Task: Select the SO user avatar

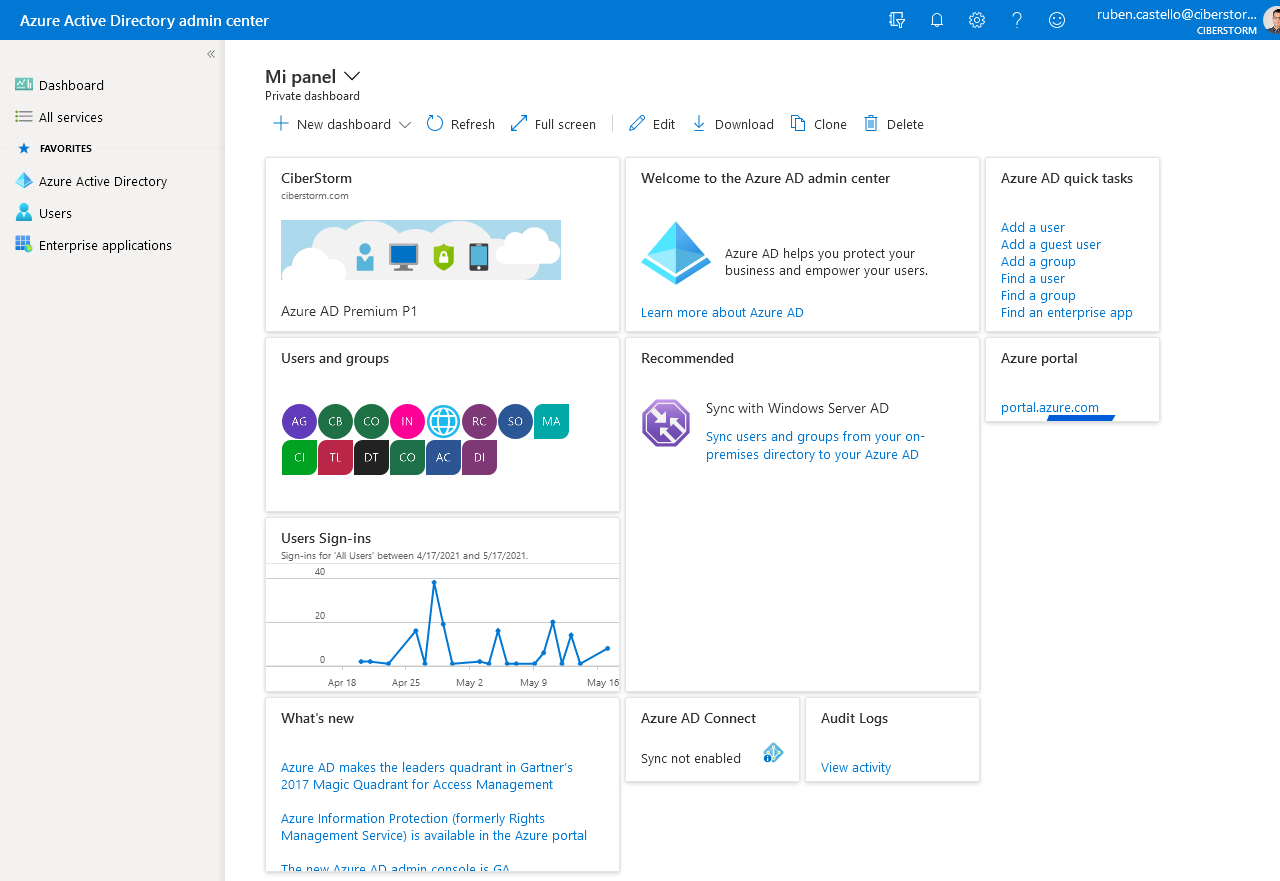Action: (x=515, y=421)
